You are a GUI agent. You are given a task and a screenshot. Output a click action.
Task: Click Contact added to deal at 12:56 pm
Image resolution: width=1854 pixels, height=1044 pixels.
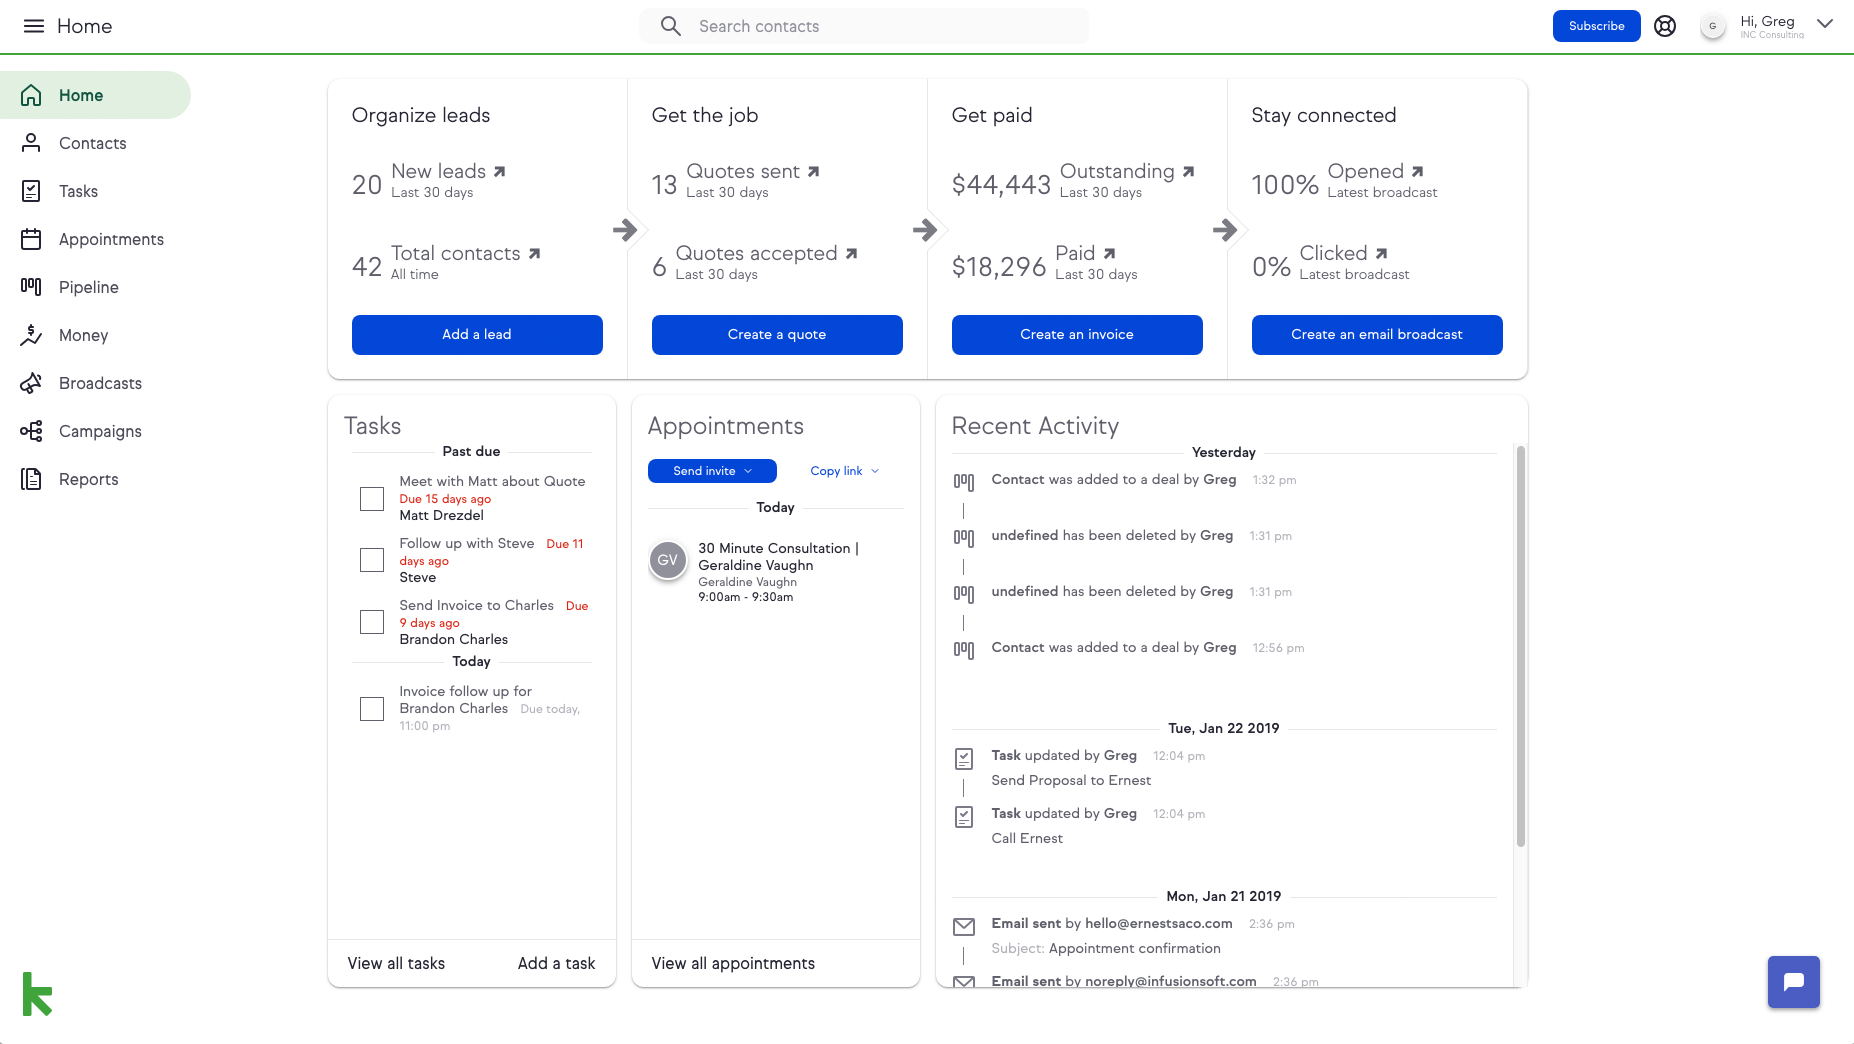click(1114, 648)
